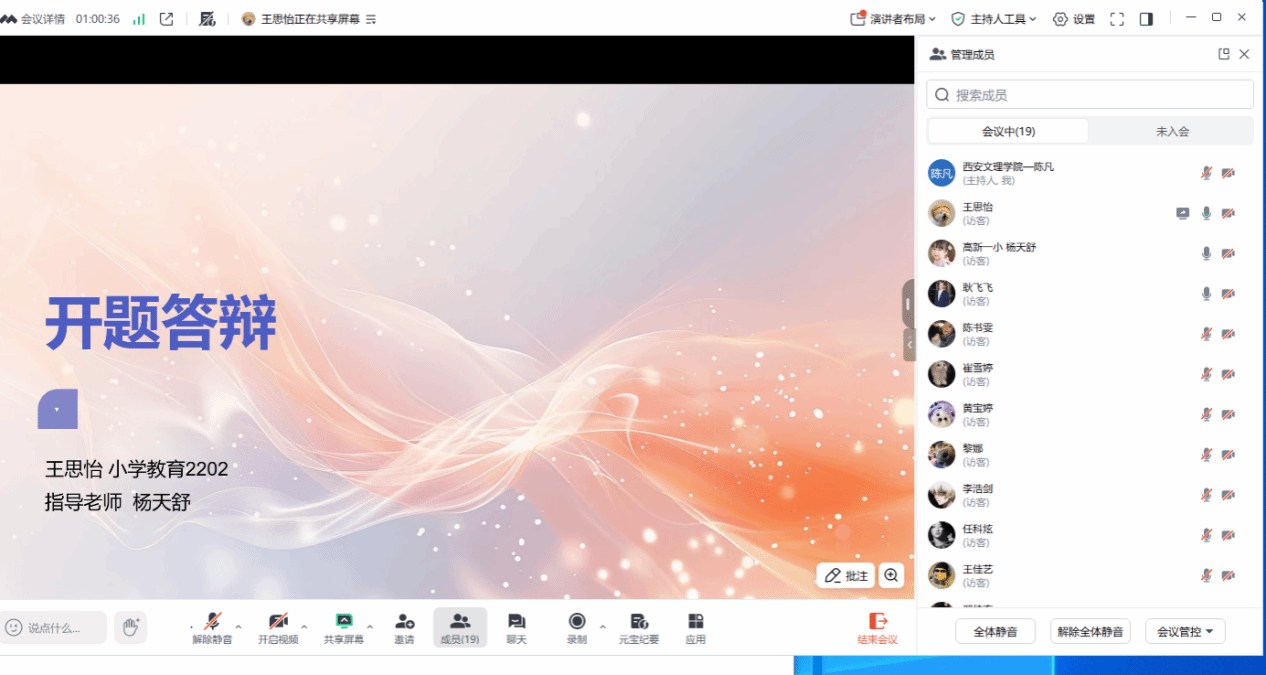Click the 邀请 invite icon
Image resolution: width=1266 pixels, height=675 pixels.
pyautogui.click(x=404, y=622)
